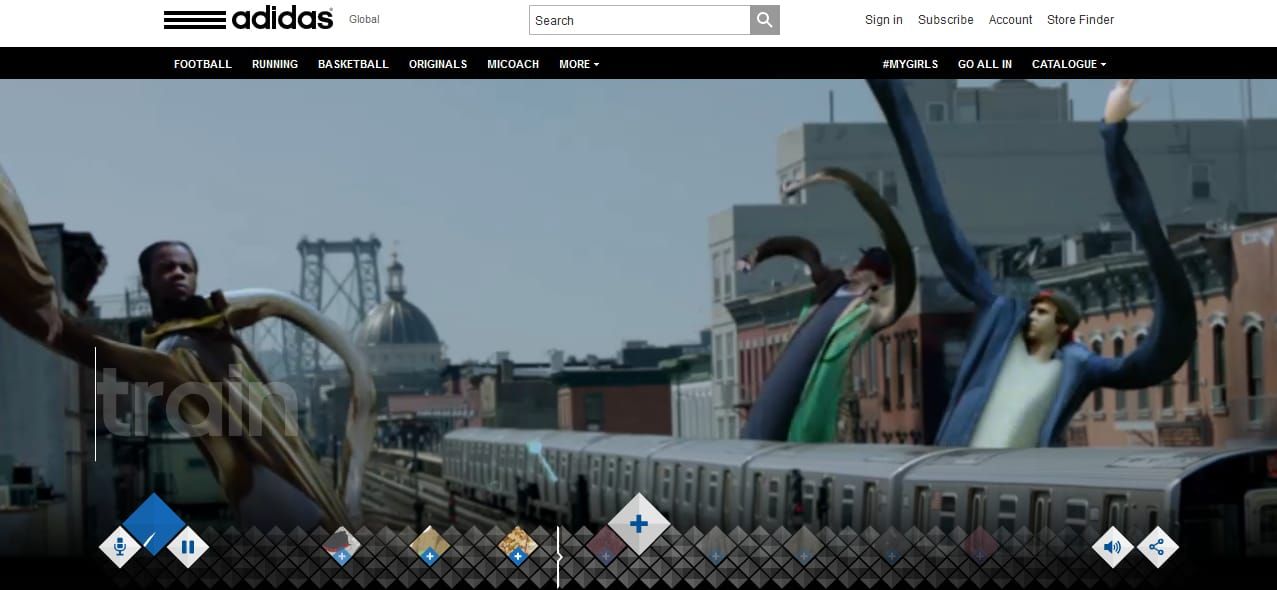Expand the CATALOGUE dropdown

(1069, 64)
